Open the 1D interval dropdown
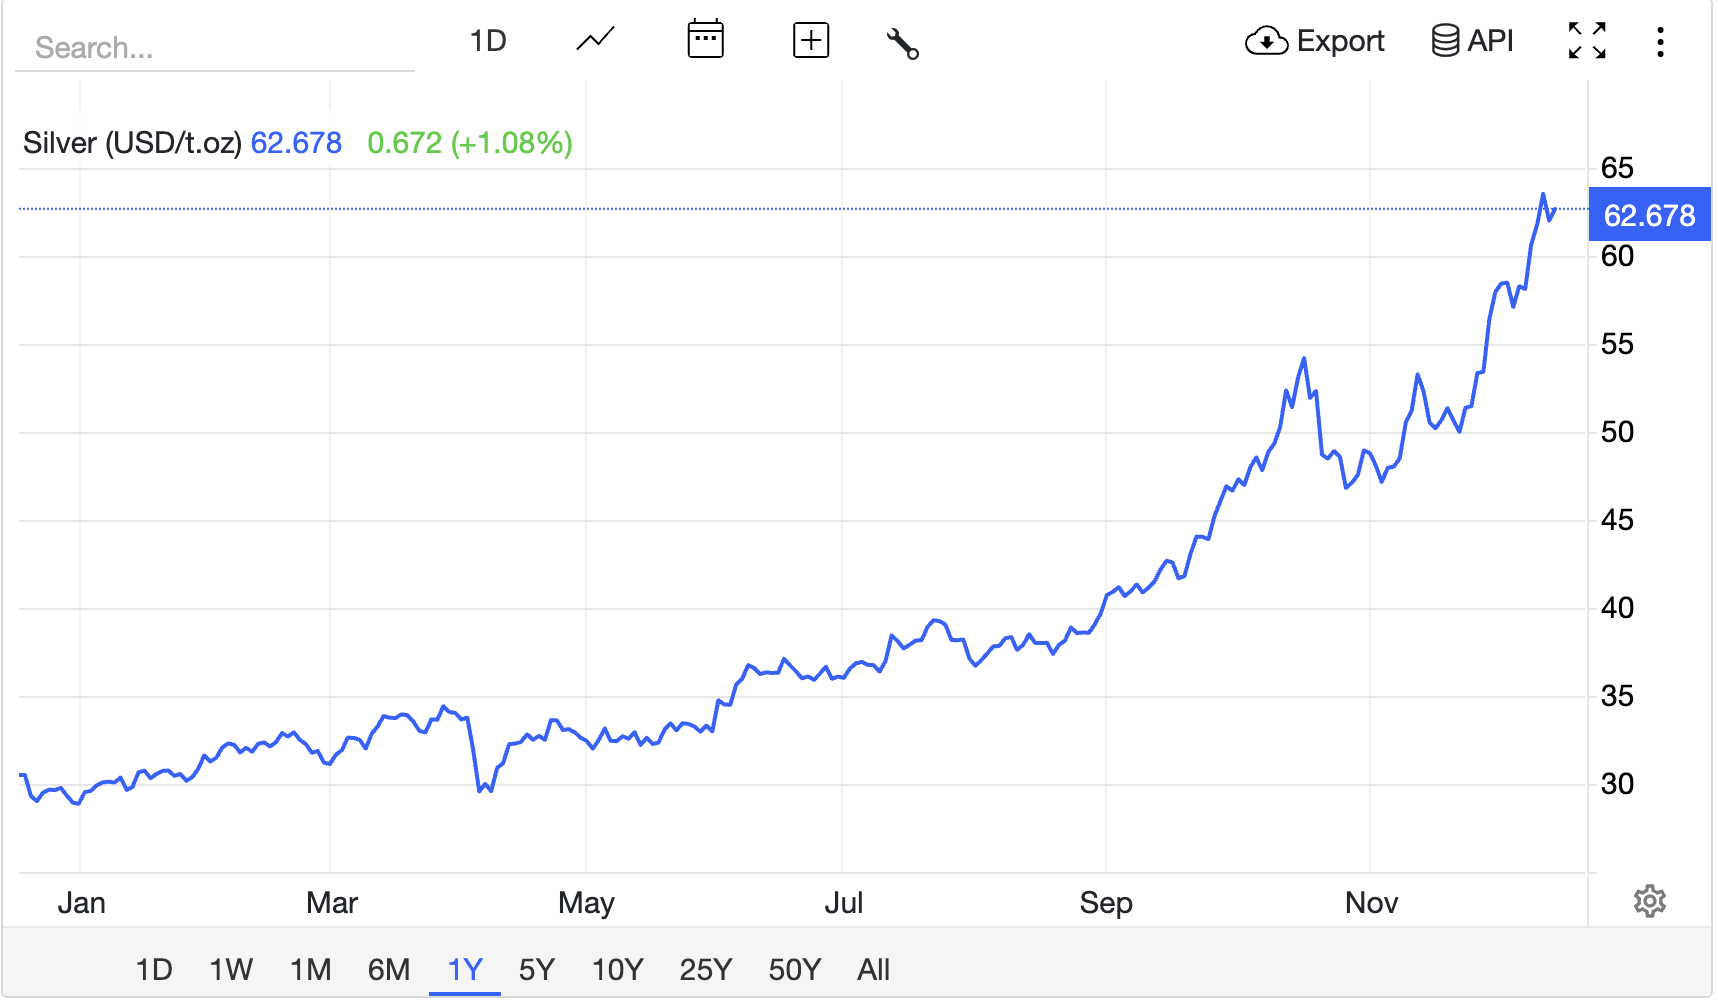The width and height of the screenshot is (1718, 1000). (x=489, y=40)
